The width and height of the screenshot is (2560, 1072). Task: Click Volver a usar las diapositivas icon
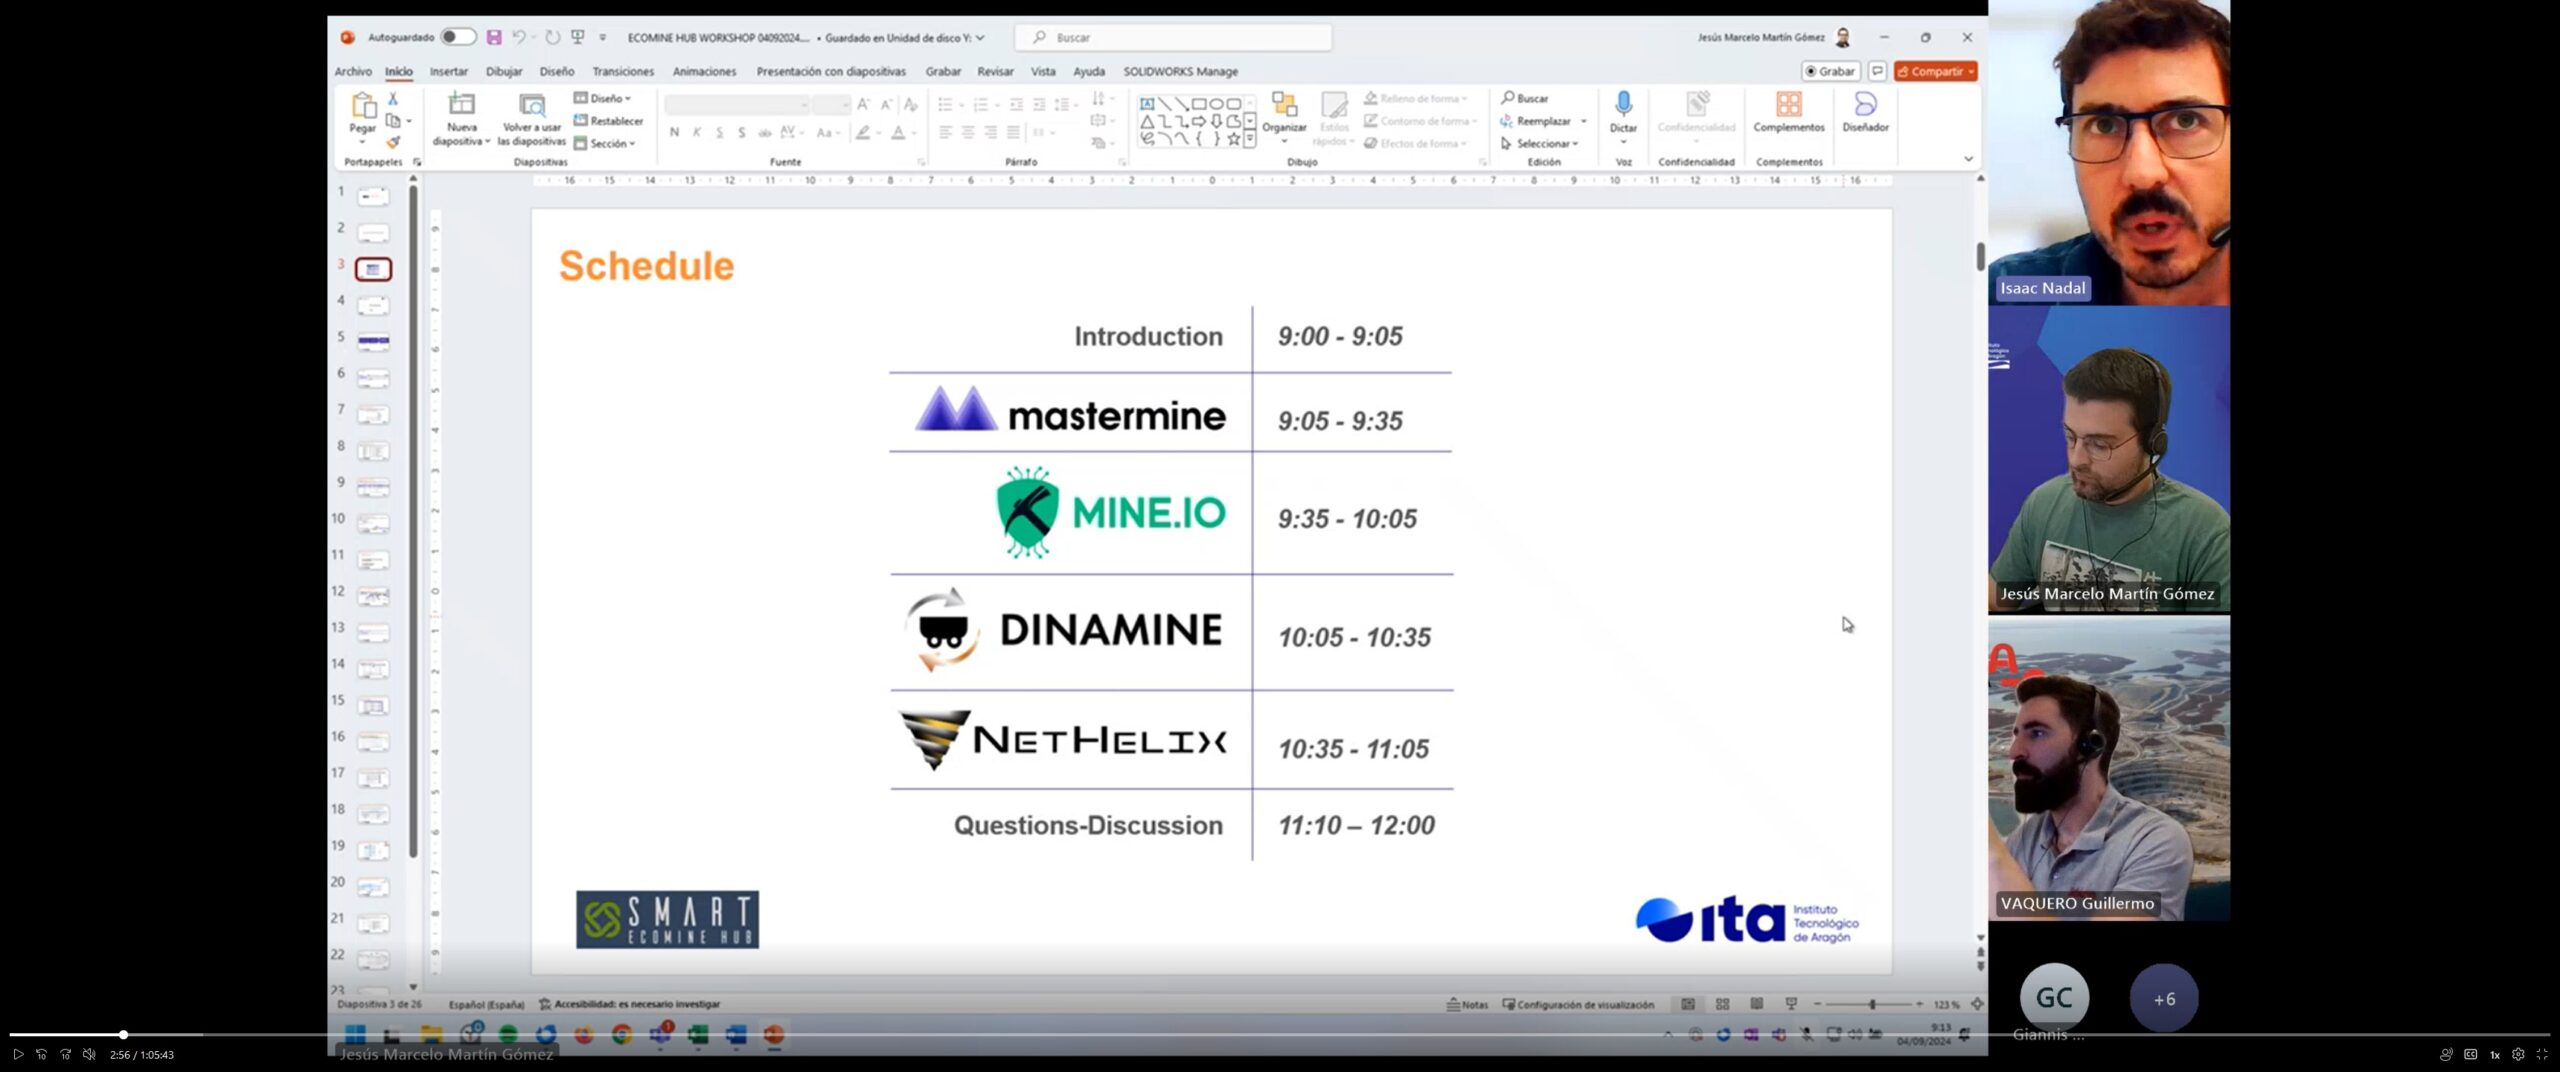tap(532, 106)
